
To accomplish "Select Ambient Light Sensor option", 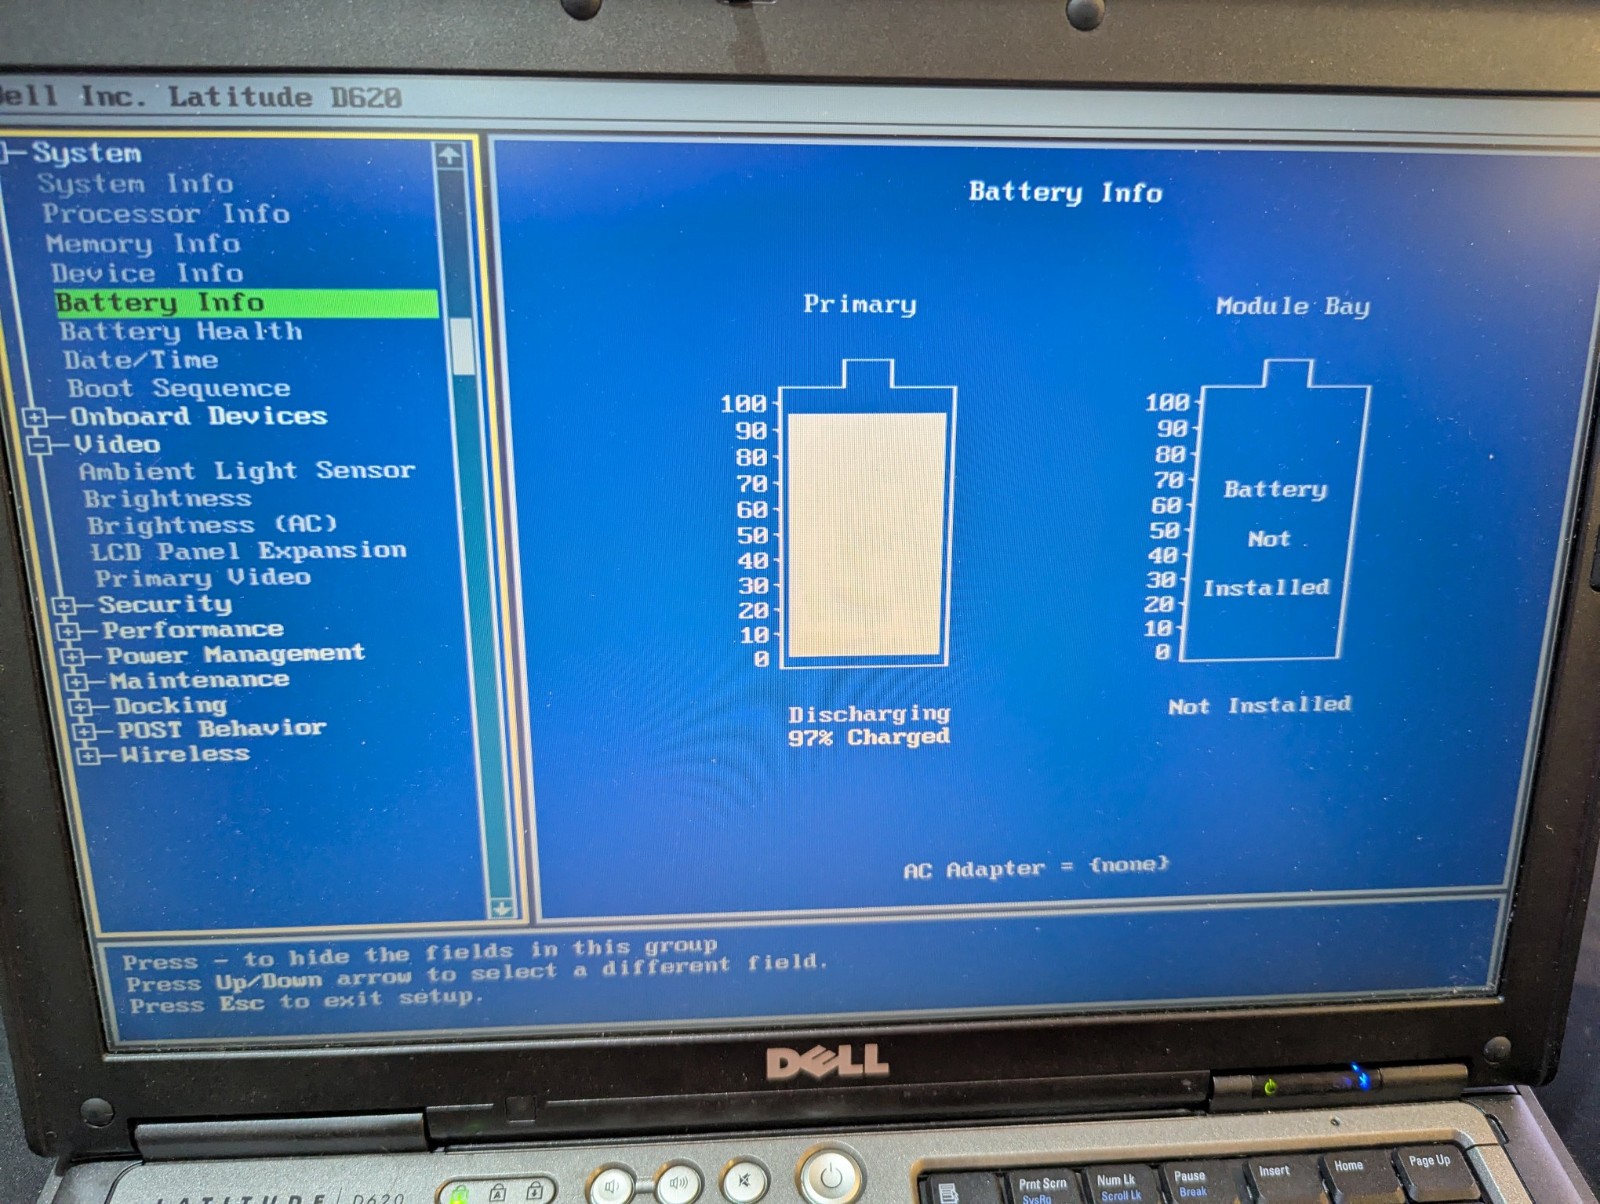I will click(247, 471).
